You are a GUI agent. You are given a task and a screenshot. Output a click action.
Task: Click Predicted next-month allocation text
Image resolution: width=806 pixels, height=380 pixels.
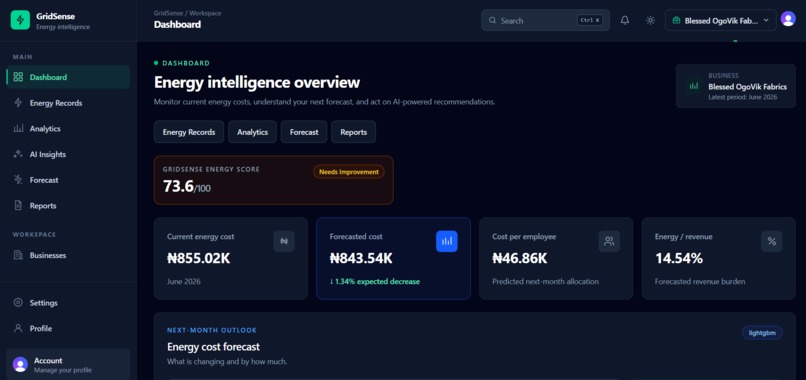click(x=545, y=281)
